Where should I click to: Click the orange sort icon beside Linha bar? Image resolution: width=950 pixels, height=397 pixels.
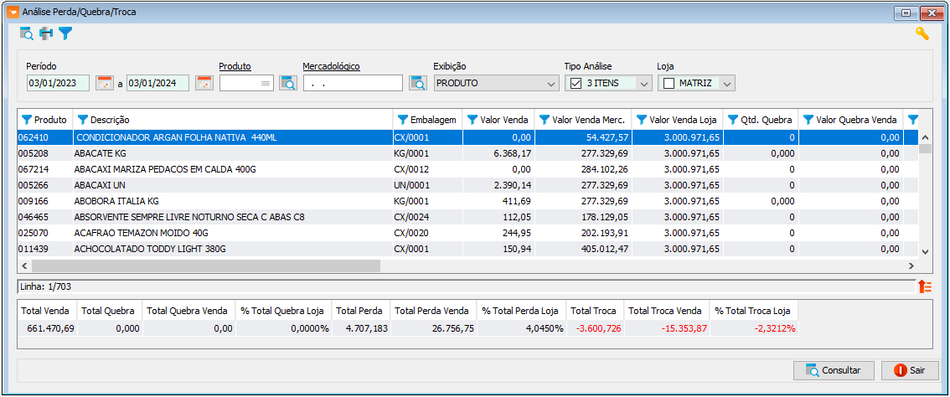pos(925,287)
